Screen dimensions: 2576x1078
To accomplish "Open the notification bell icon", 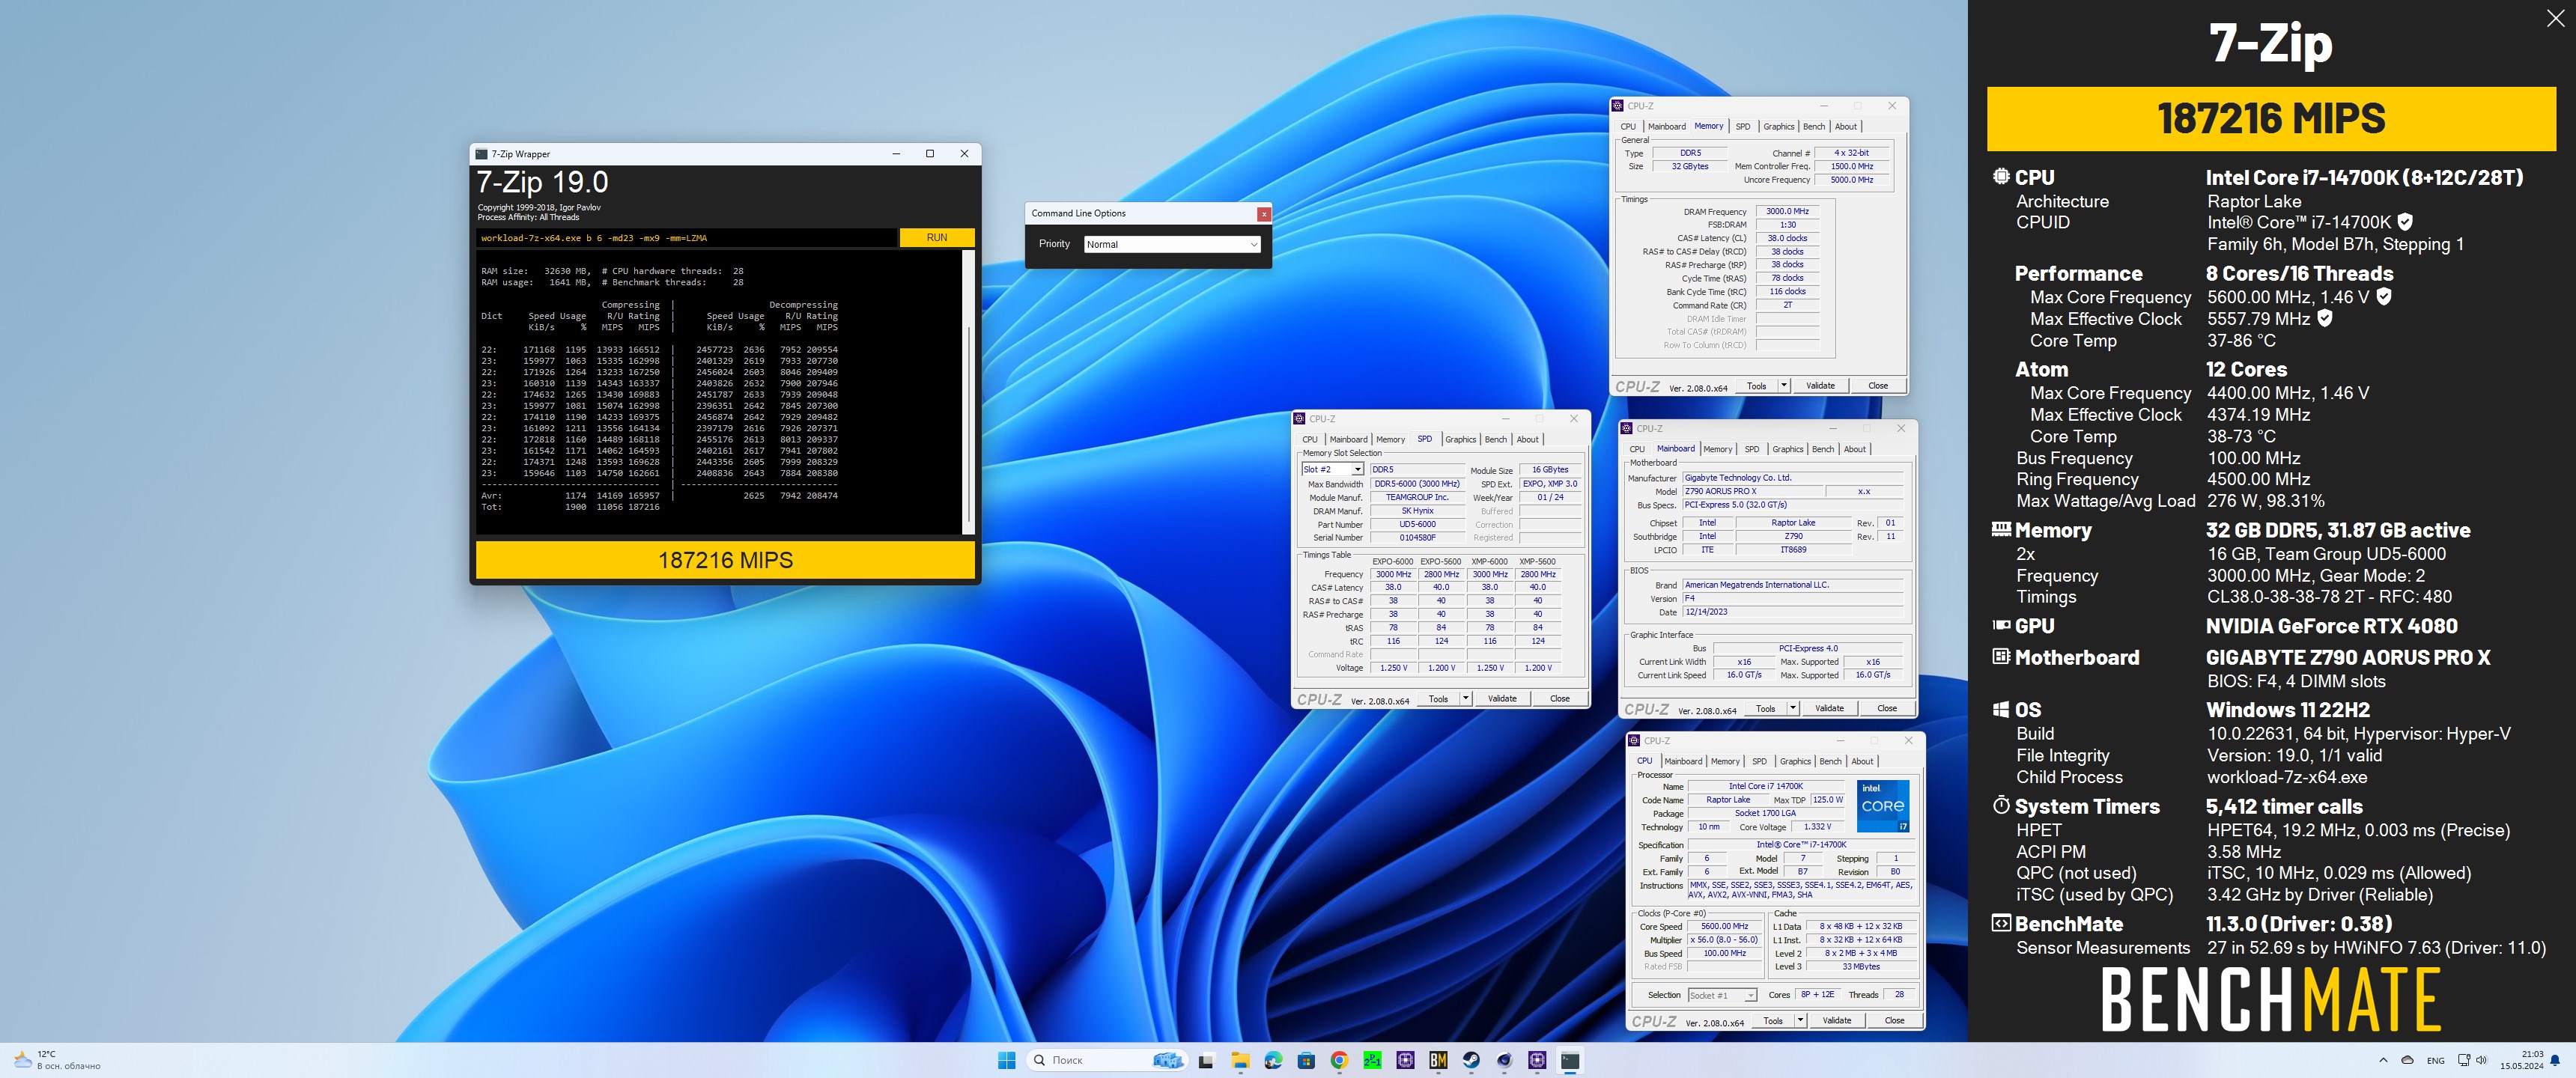I will (2555, 1060).
